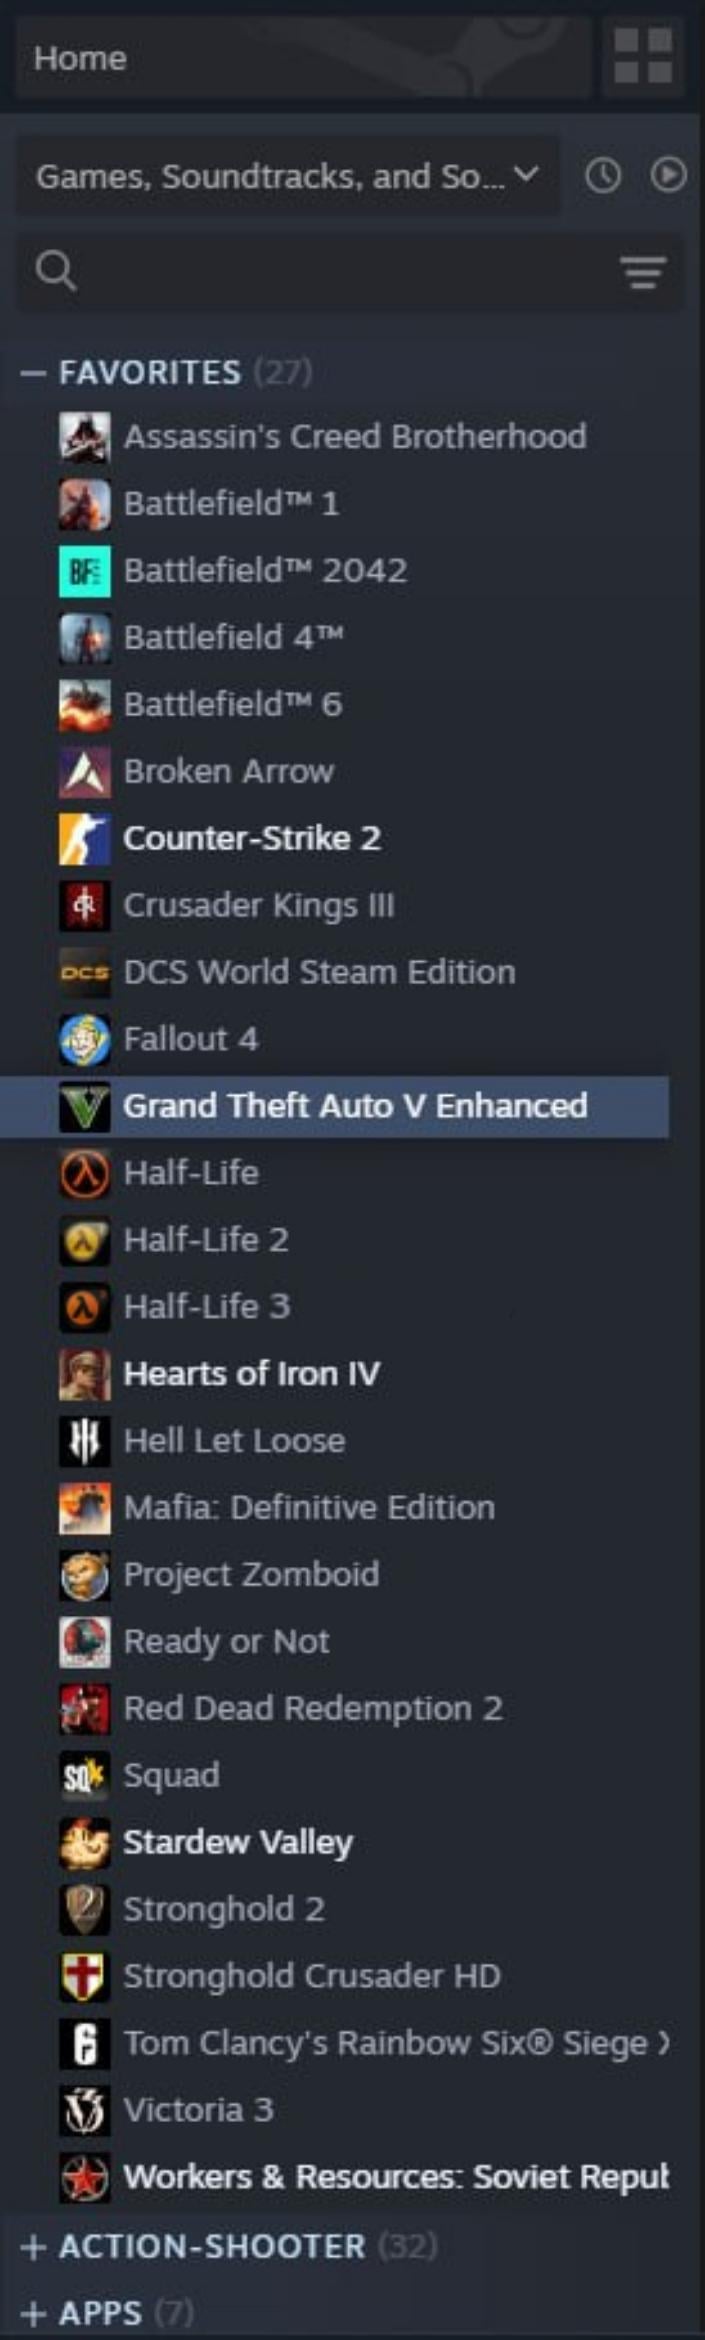Click the Squad game icon
The height and width of the screenshot is (2340, 705).
click(x=85, y=1775)
